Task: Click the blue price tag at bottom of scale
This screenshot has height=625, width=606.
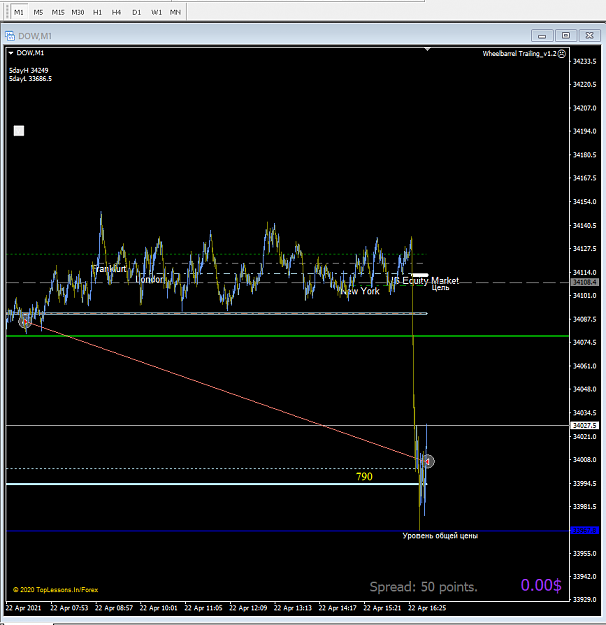Action: (x=585, y=531)
